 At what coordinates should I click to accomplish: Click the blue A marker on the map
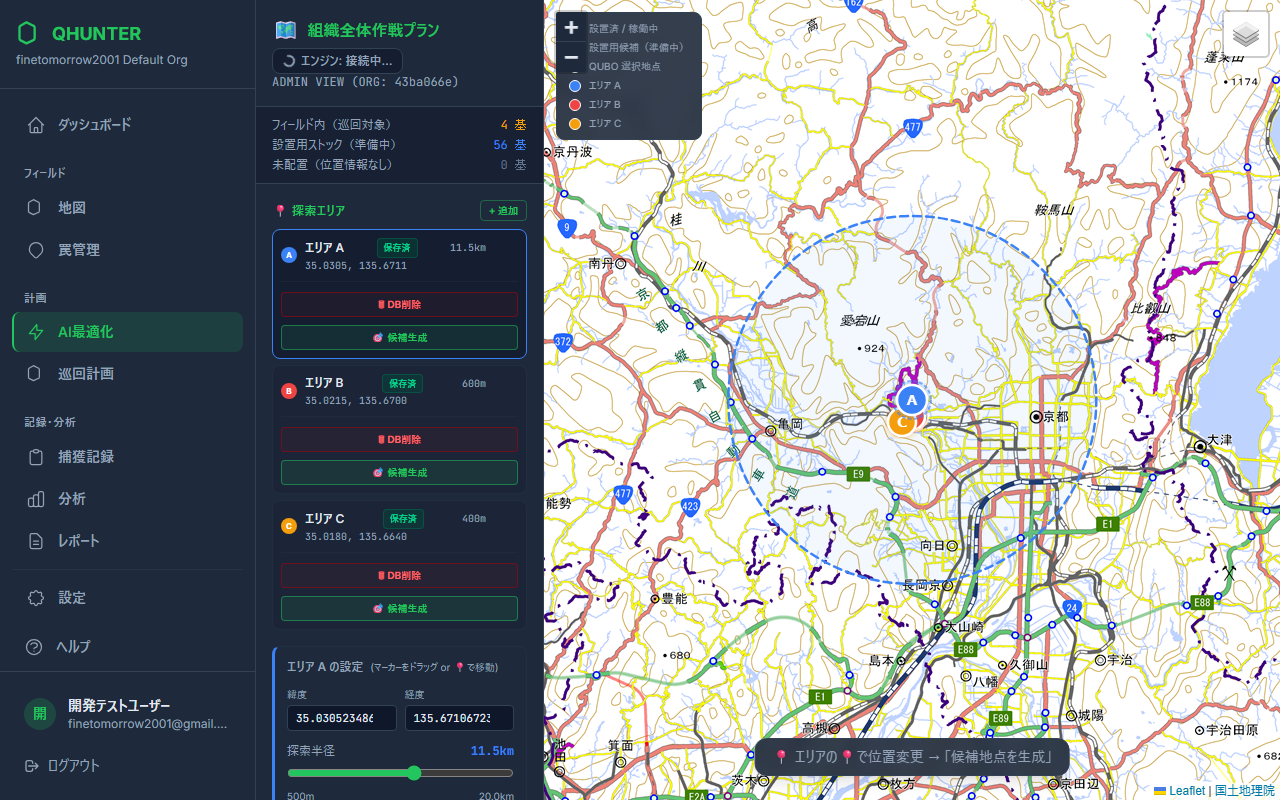point(910,400)
